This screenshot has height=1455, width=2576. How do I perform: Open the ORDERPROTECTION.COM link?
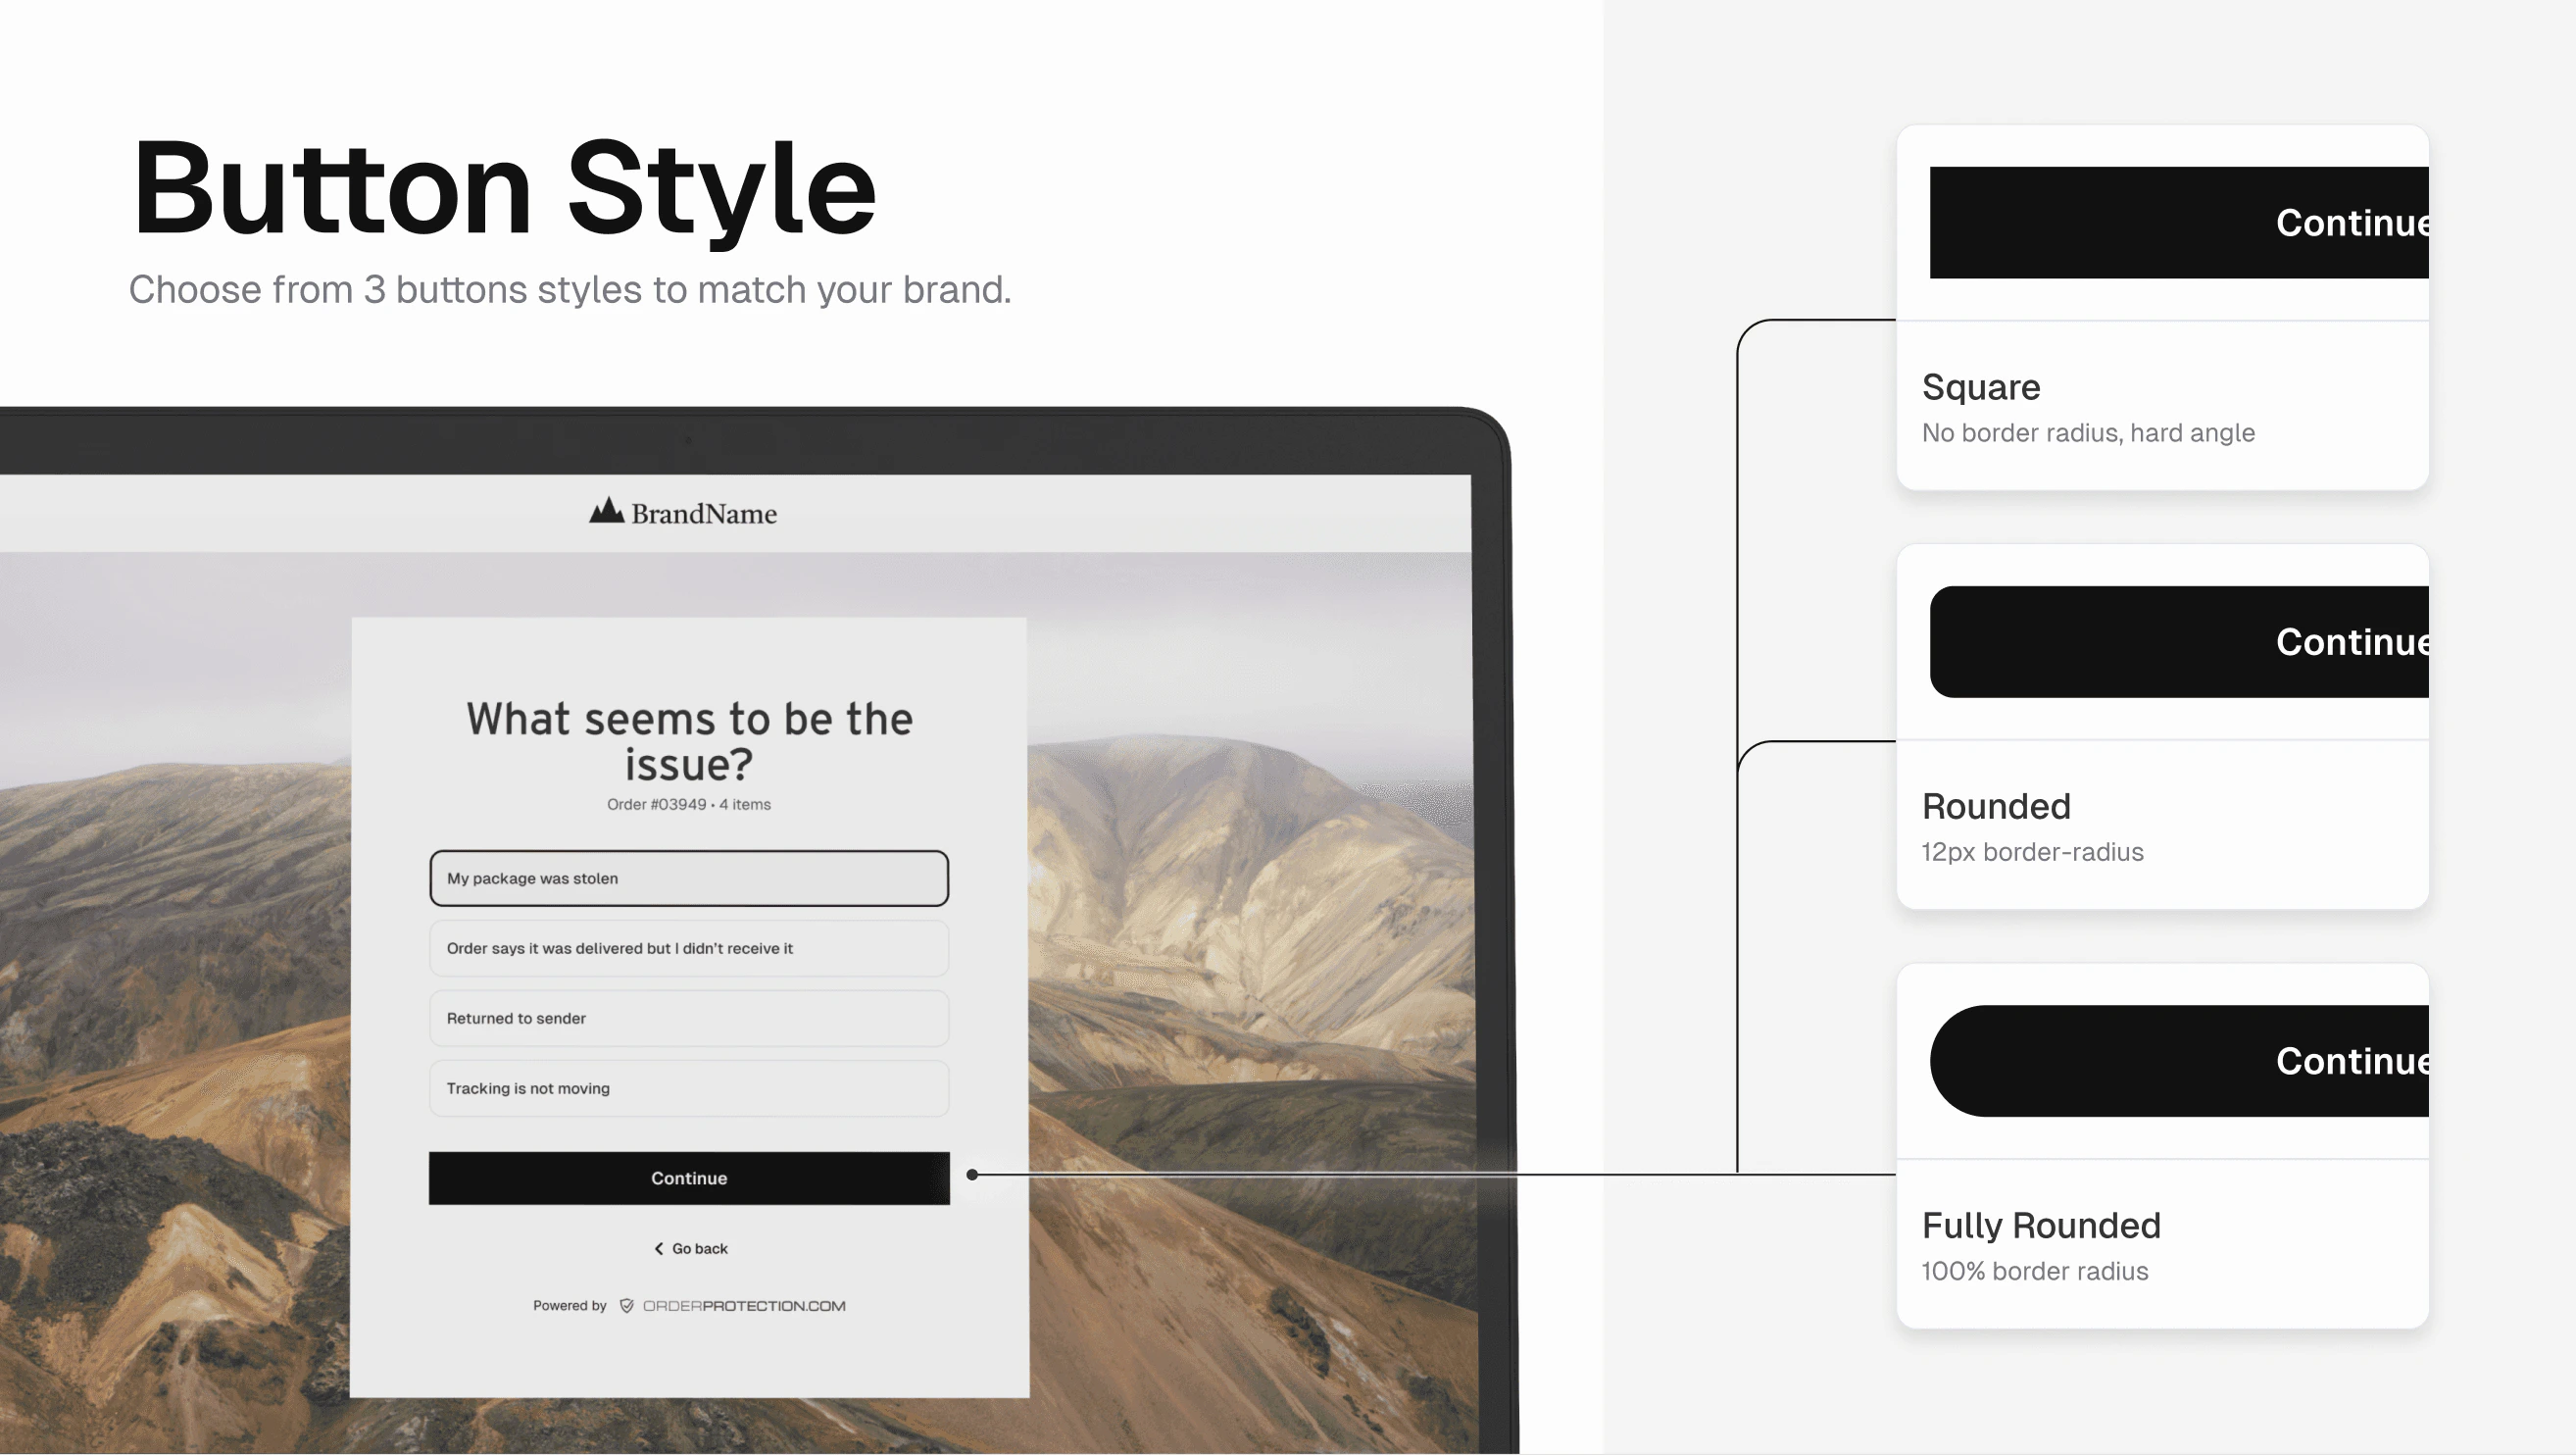744,1306
